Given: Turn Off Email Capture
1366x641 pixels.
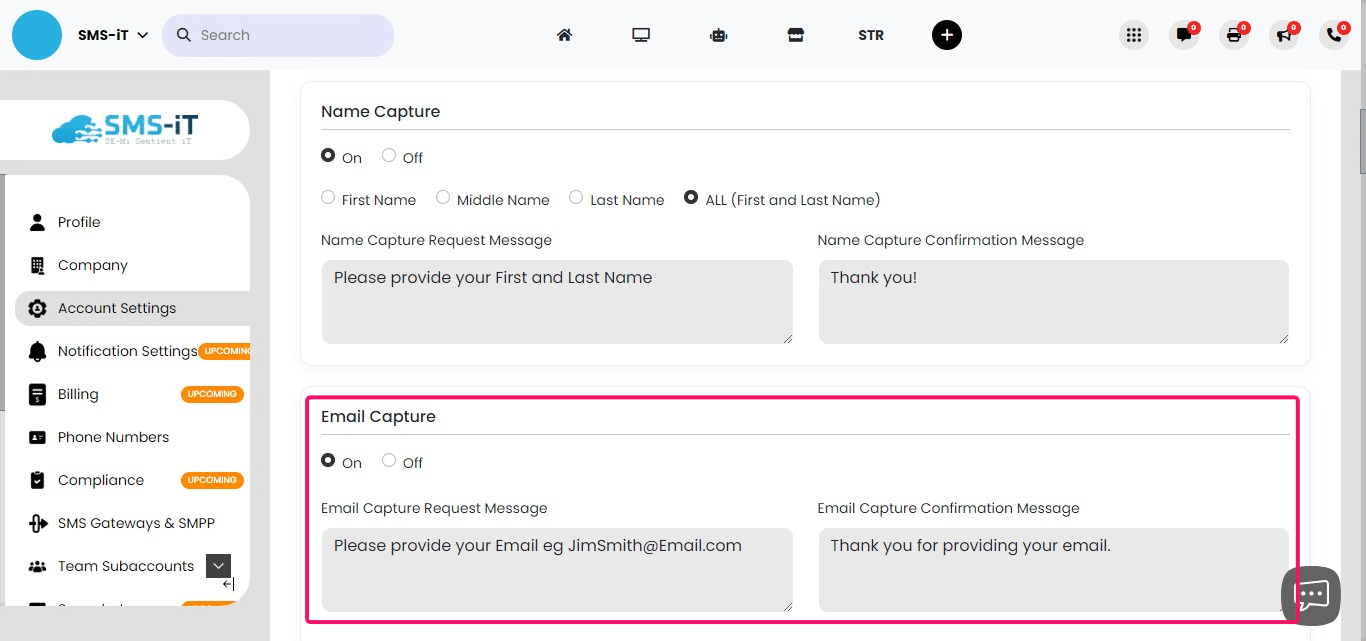Looking at the screenshot, I should 388,461.
